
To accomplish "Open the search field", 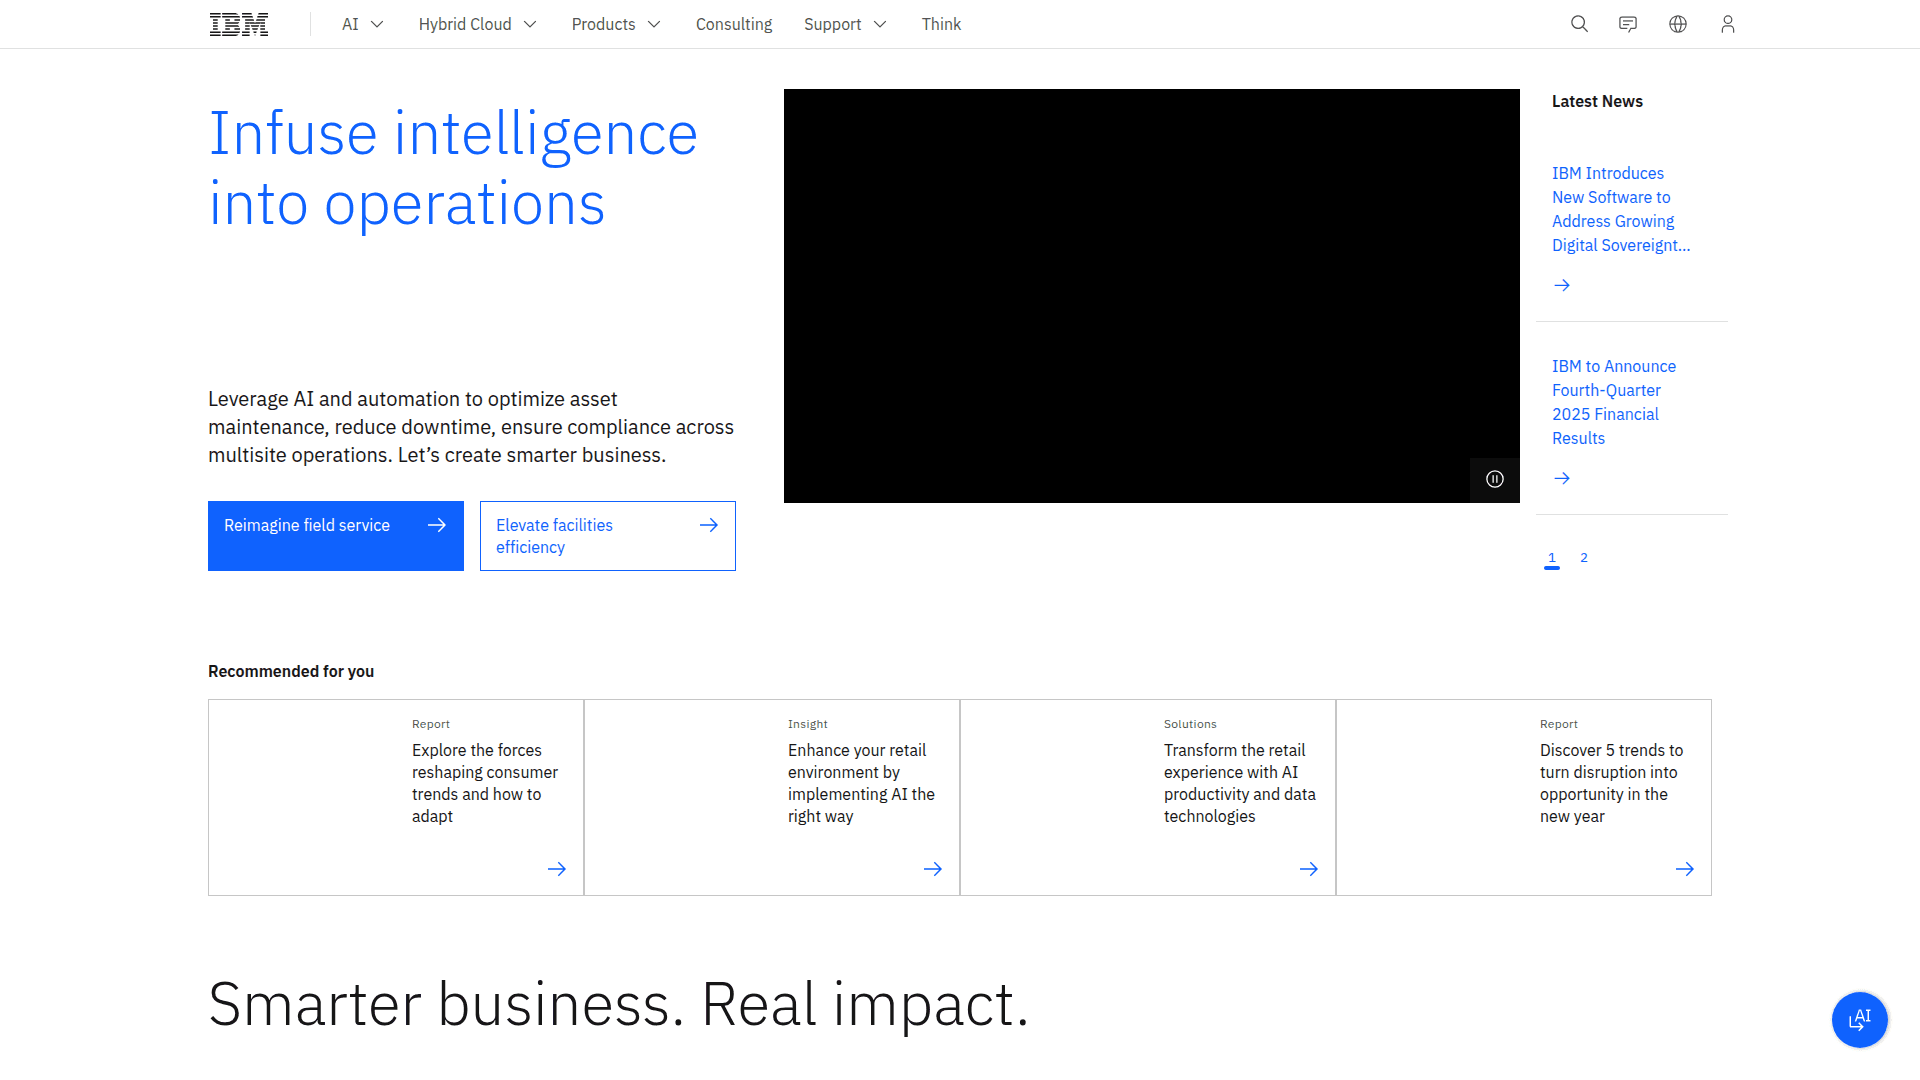I will pyautogui.click(x=1578, y=23).
